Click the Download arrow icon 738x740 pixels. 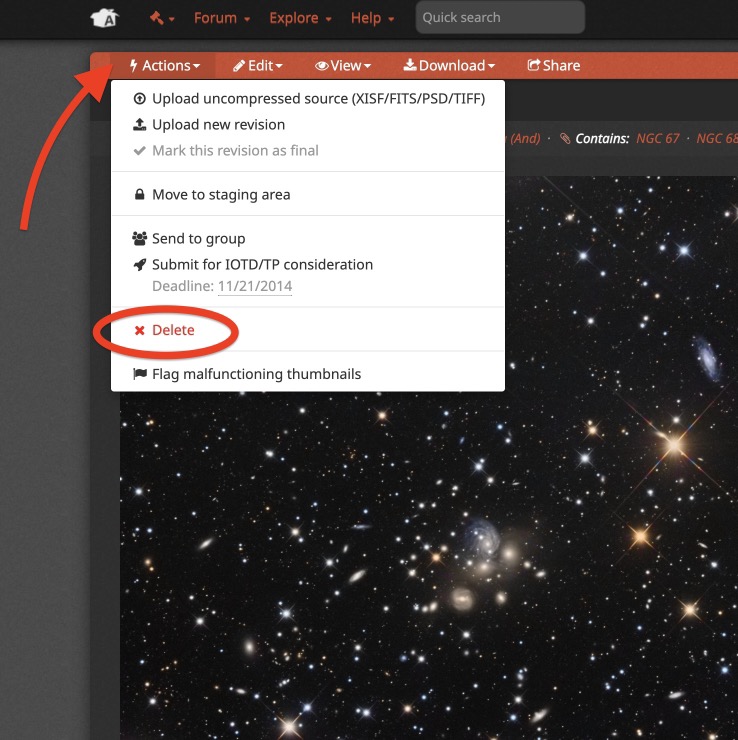click(x=410, y=65)
